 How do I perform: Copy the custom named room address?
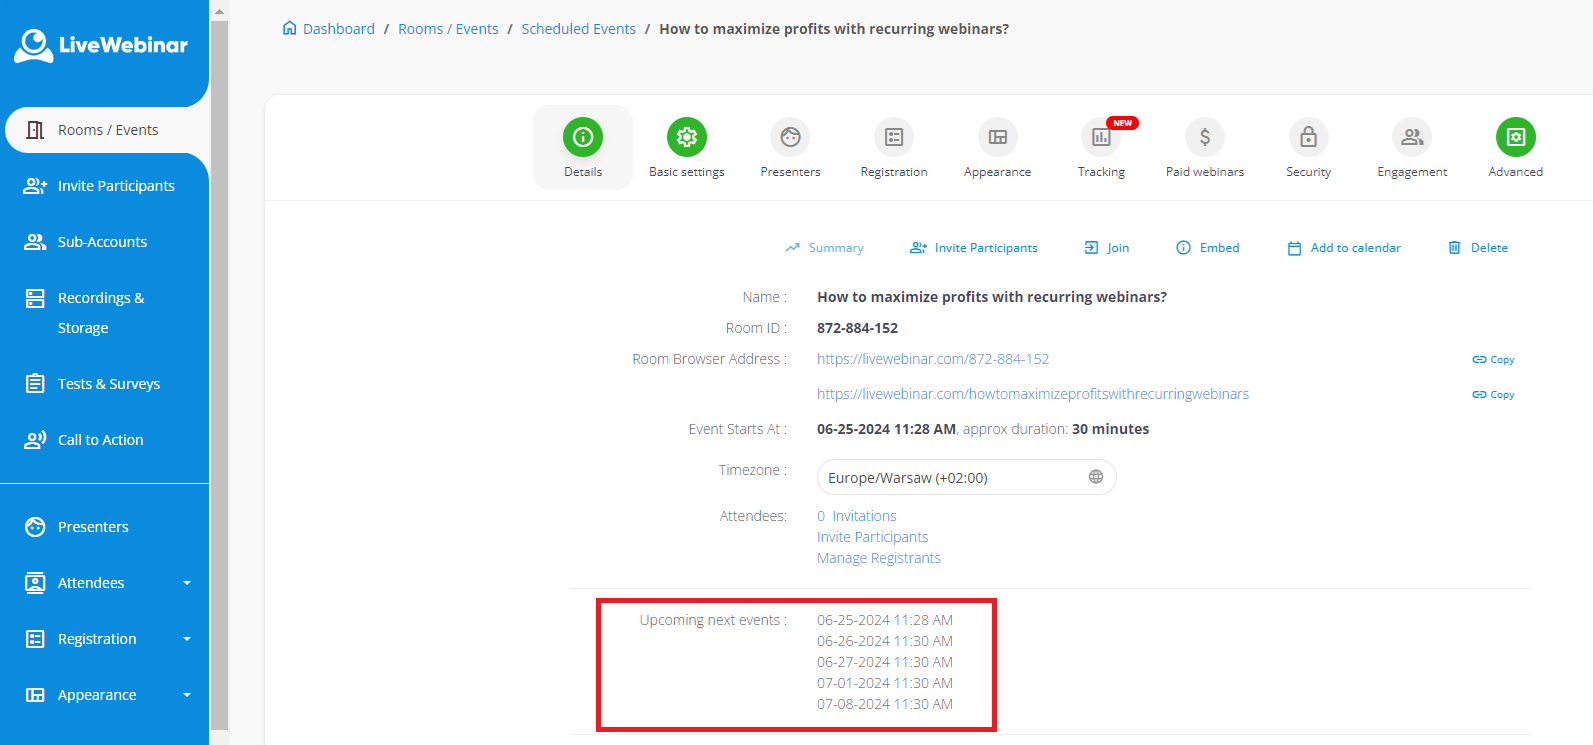tap(1493, 395)
